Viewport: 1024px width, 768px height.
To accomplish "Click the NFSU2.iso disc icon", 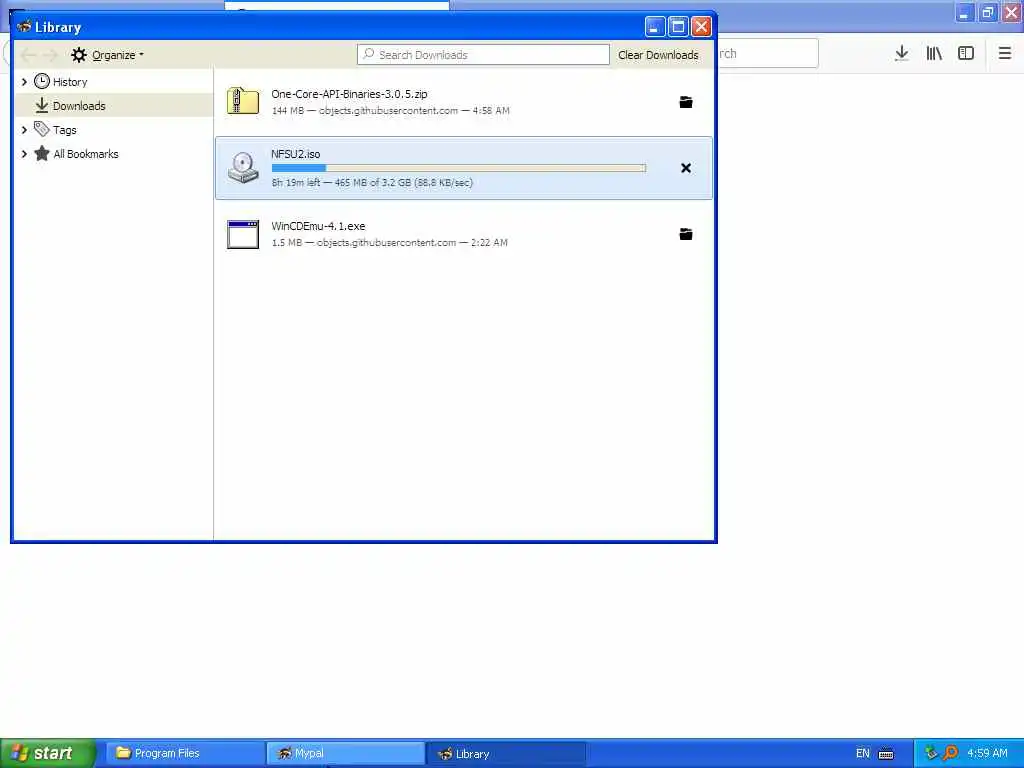I will pos(243,168).
